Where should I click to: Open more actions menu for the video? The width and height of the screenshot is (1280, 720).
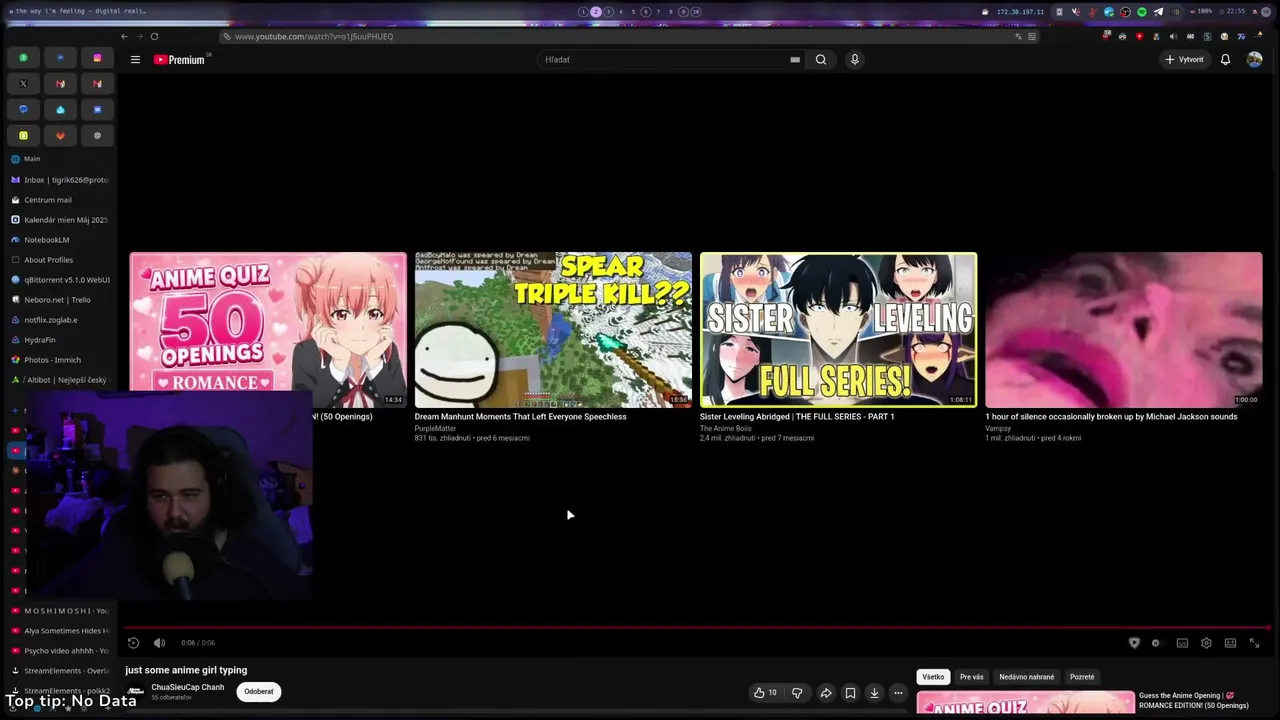click(x=898, y=692)
